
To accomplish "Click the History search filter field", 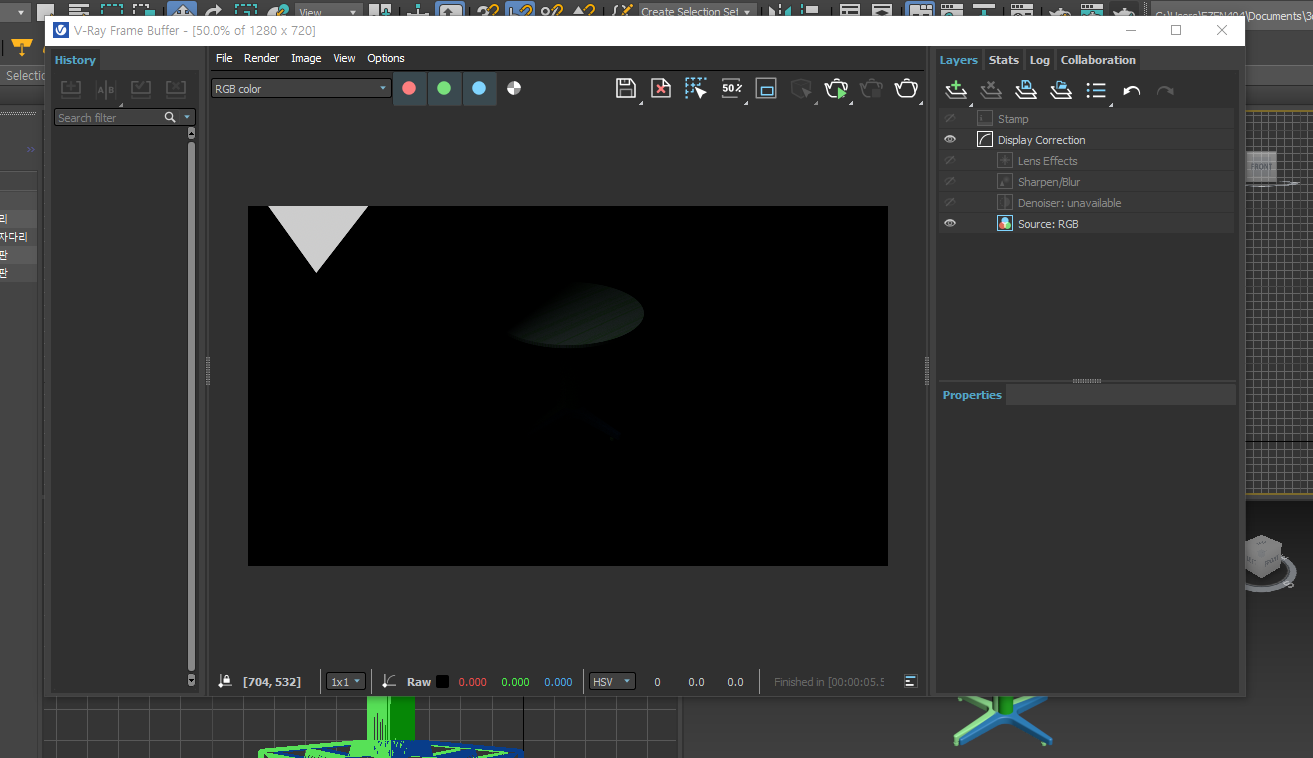I will click(x=110, y=118).
